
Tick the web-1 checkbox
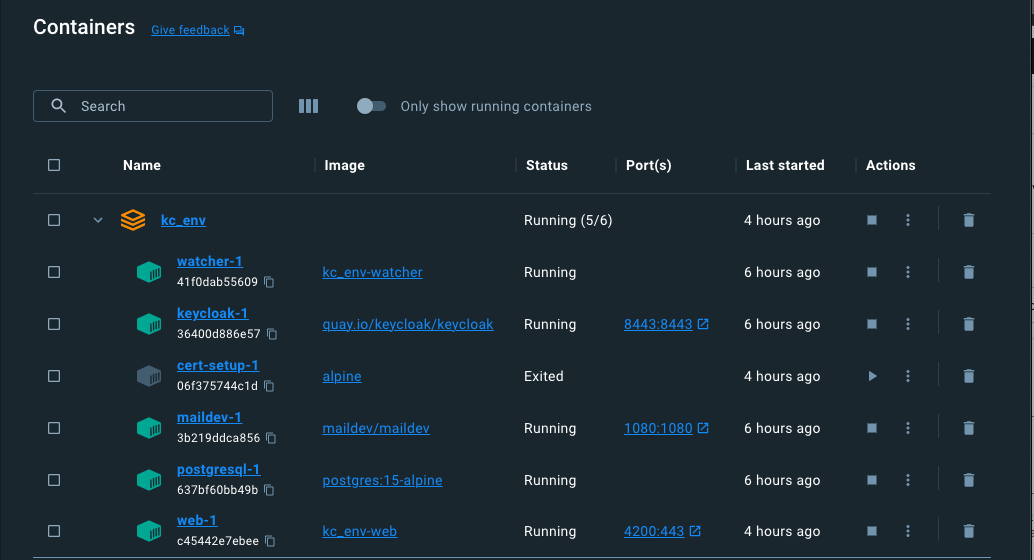[x=54, y=531]
